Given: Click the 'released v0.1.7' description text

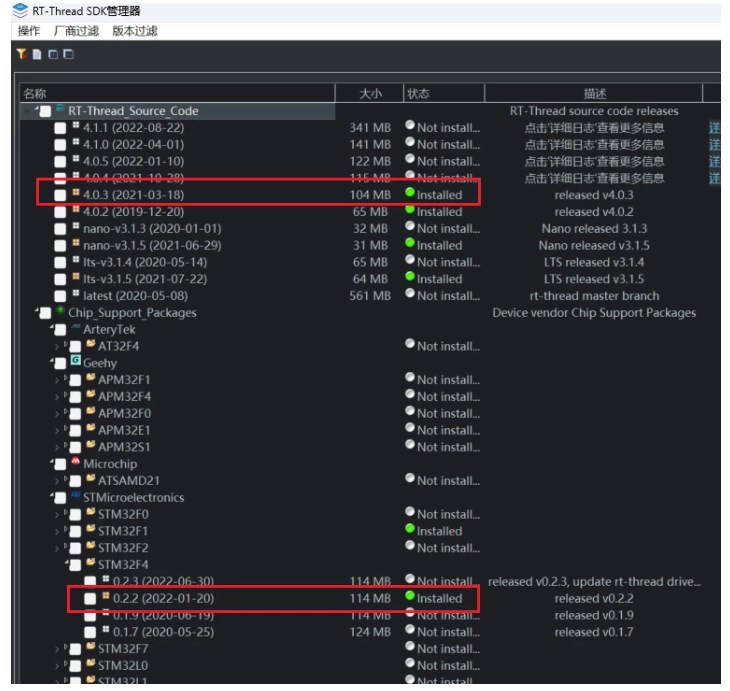Looking at the screenshot, I should (594, 632).
